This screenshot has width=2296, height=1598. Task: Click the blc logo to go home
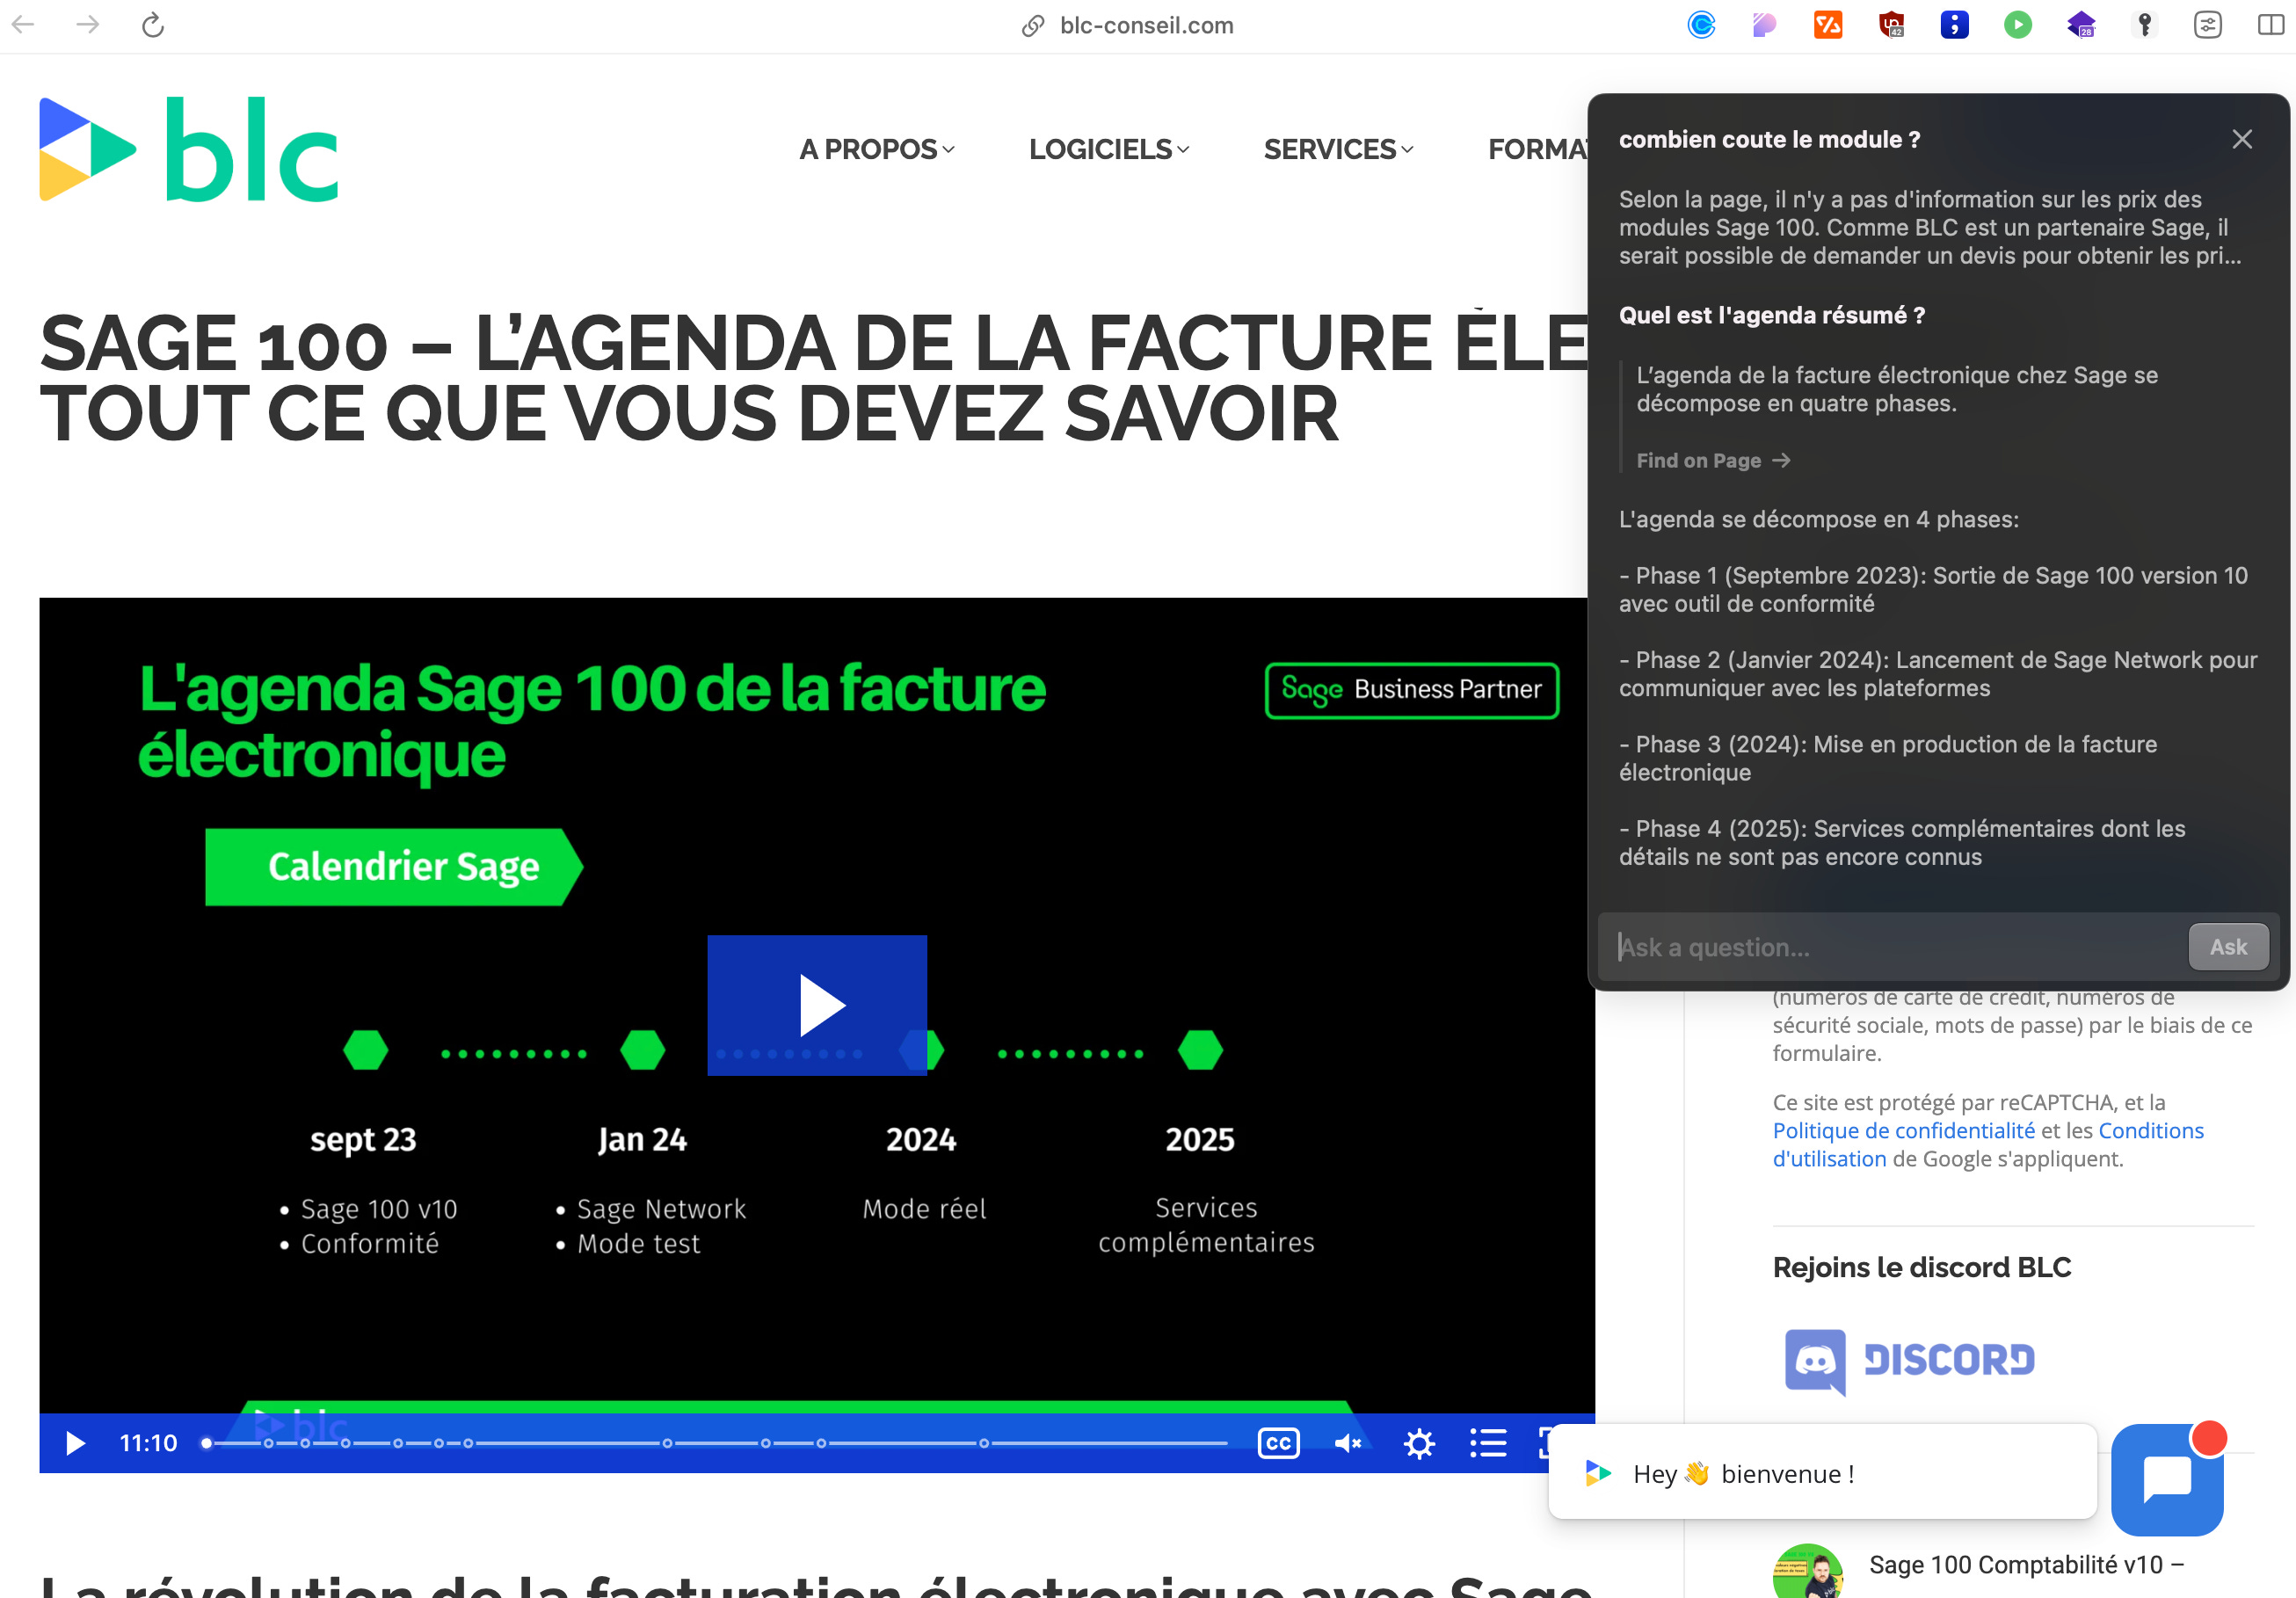click(189, 149)
